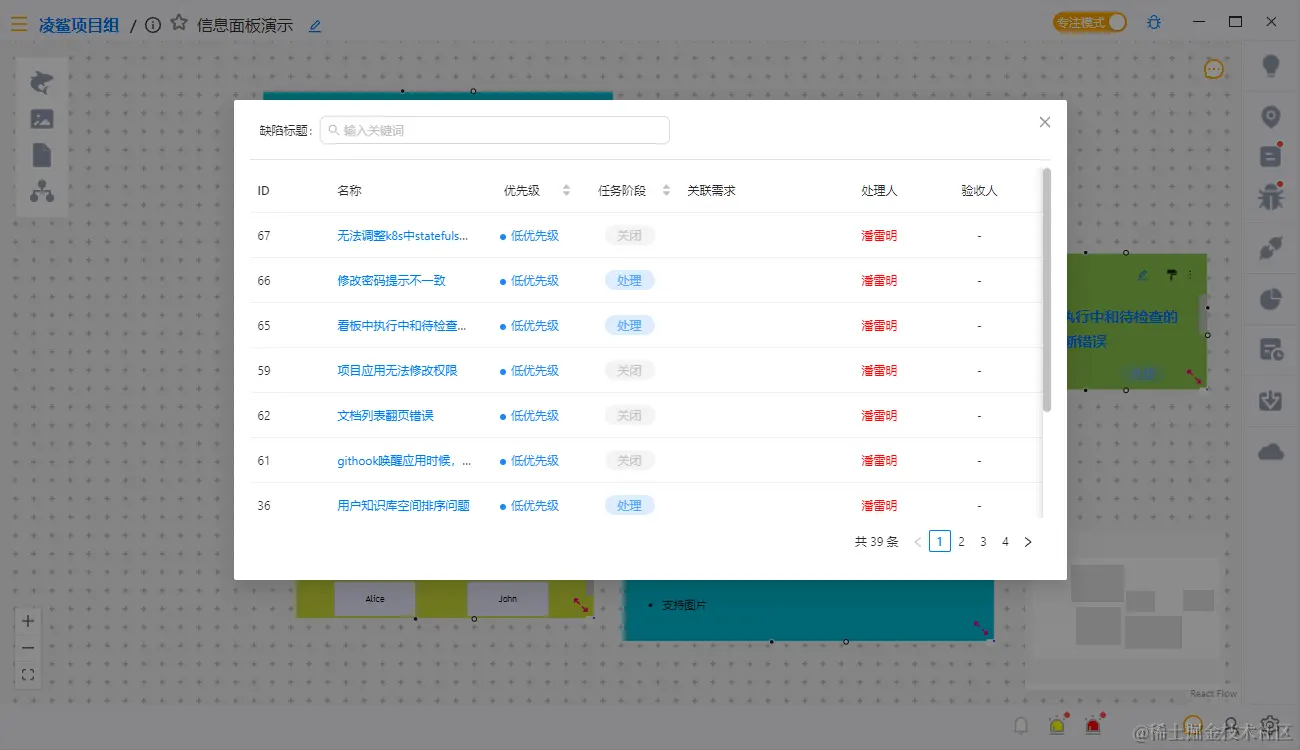Edit the board title with pencil icon

315,26
